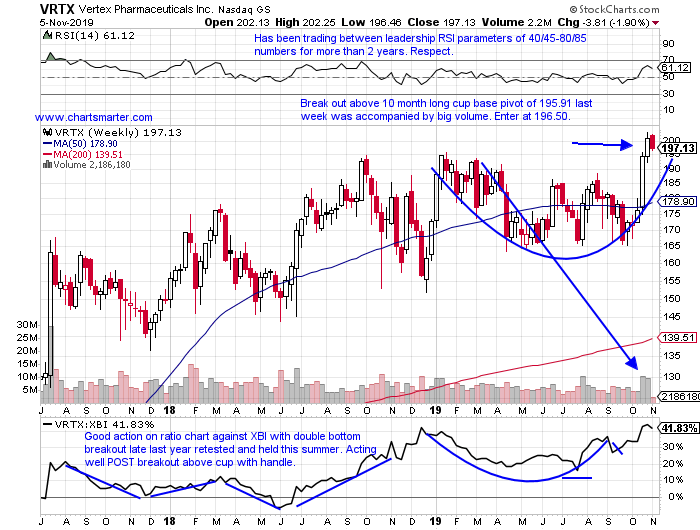Click the 197.13 current price label
The height and width of the screenshot is (530, 700).
coord(677,147)
